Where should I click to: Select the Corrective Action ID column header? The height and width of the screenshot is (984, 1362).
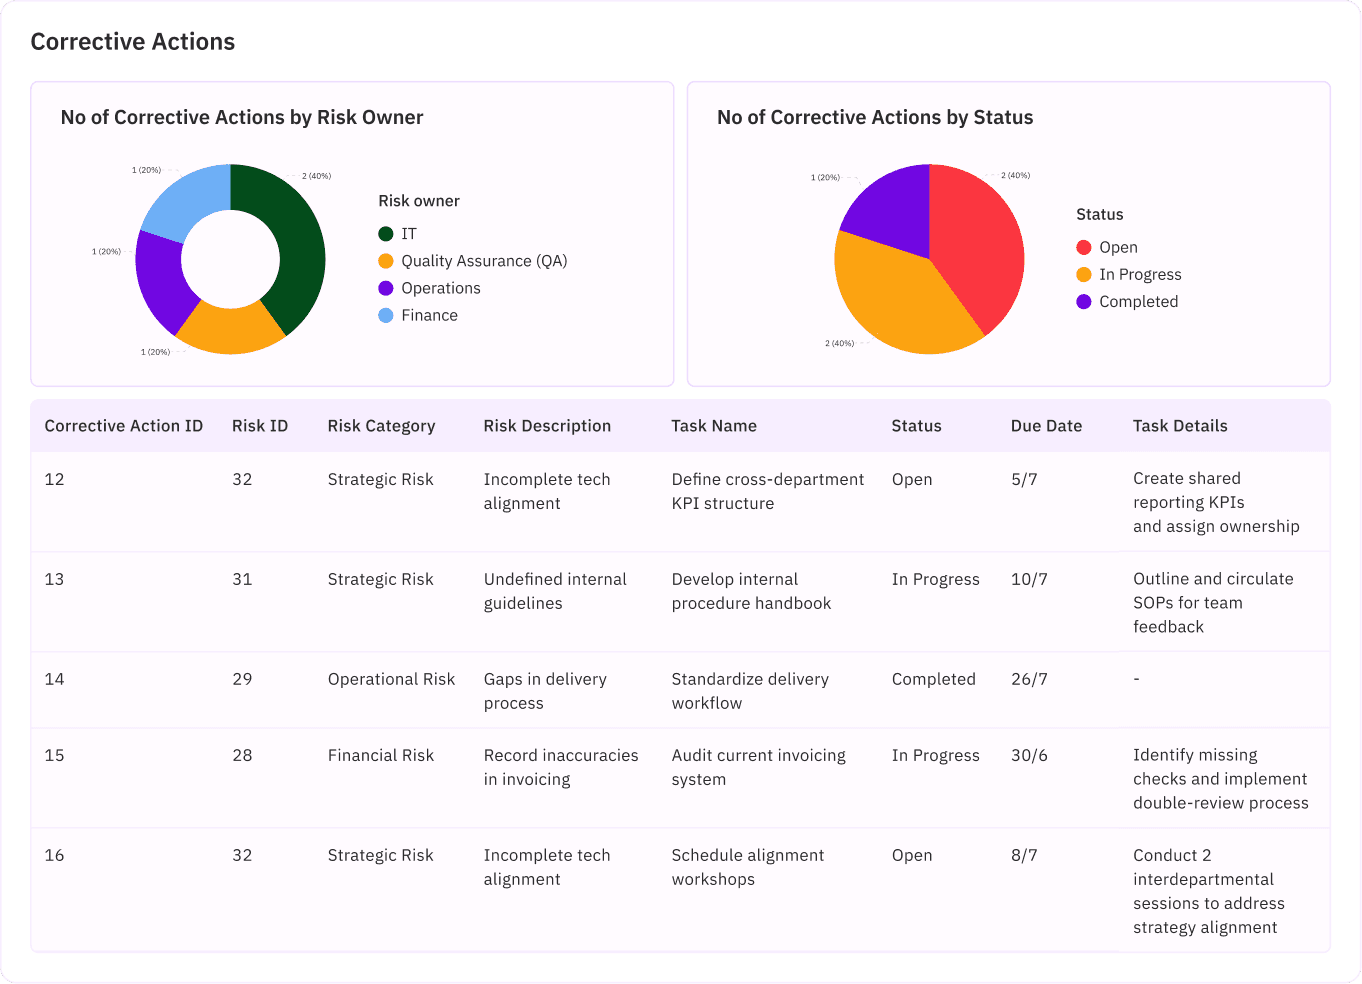click(x=123, y=425)
